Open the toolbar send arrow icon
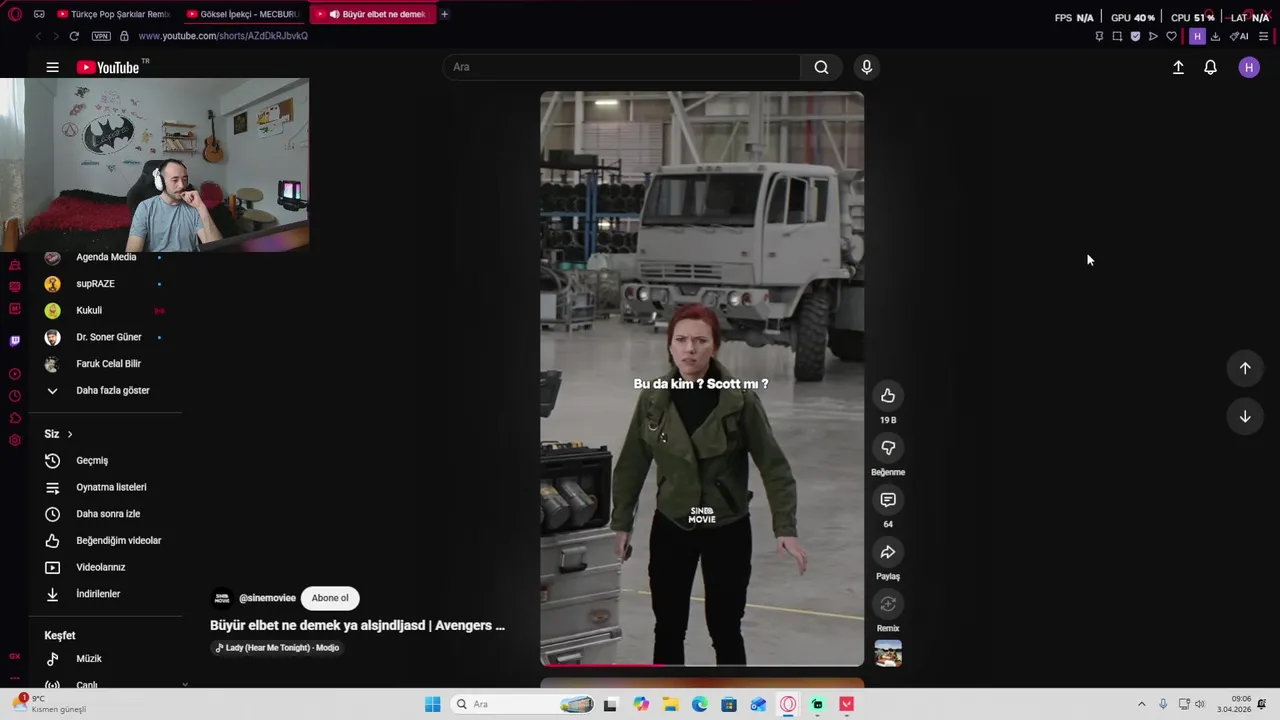Viewport: 1280px width, 720px height. coord(1153,36)
